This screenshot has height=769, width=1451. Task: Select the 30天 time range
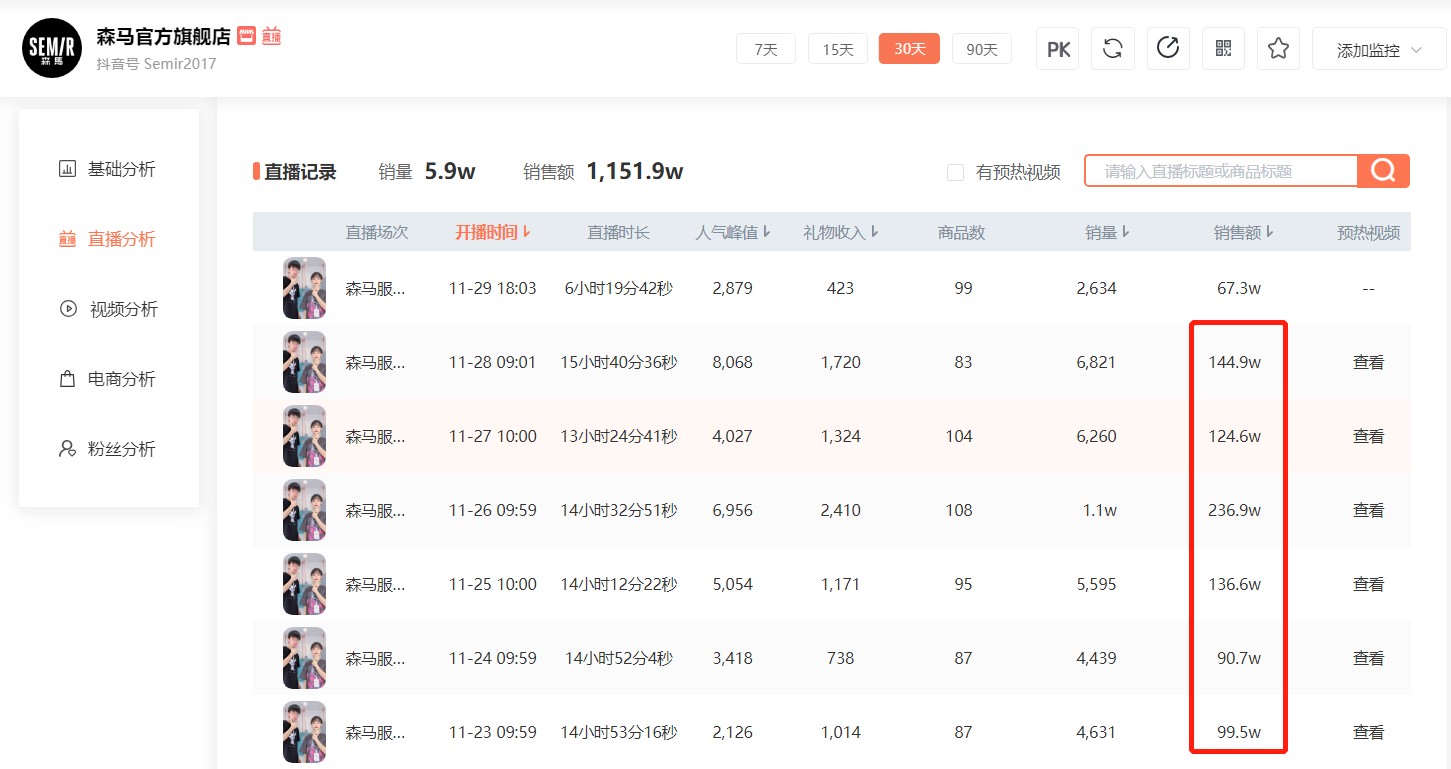(909, 49)
